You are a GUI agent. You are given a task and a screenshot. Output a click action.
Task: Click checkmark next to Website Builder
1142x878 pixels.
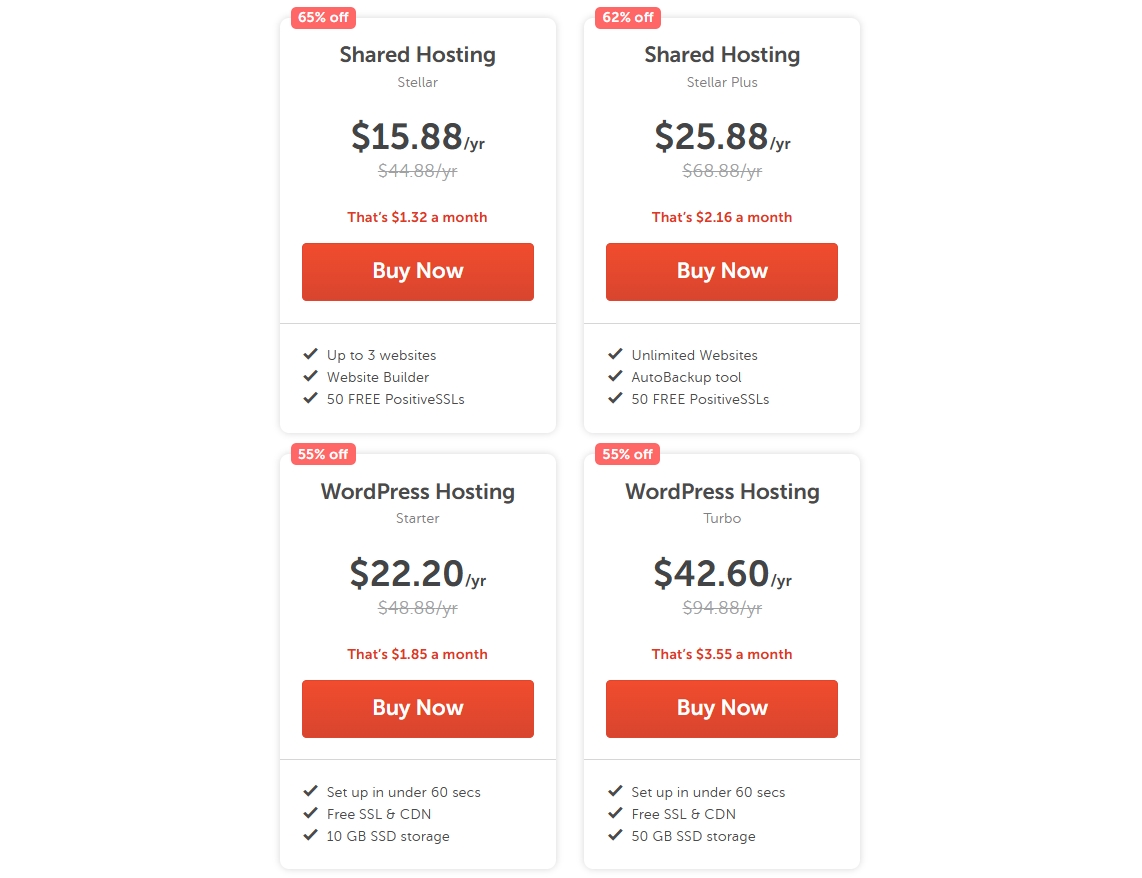[311, 376]
